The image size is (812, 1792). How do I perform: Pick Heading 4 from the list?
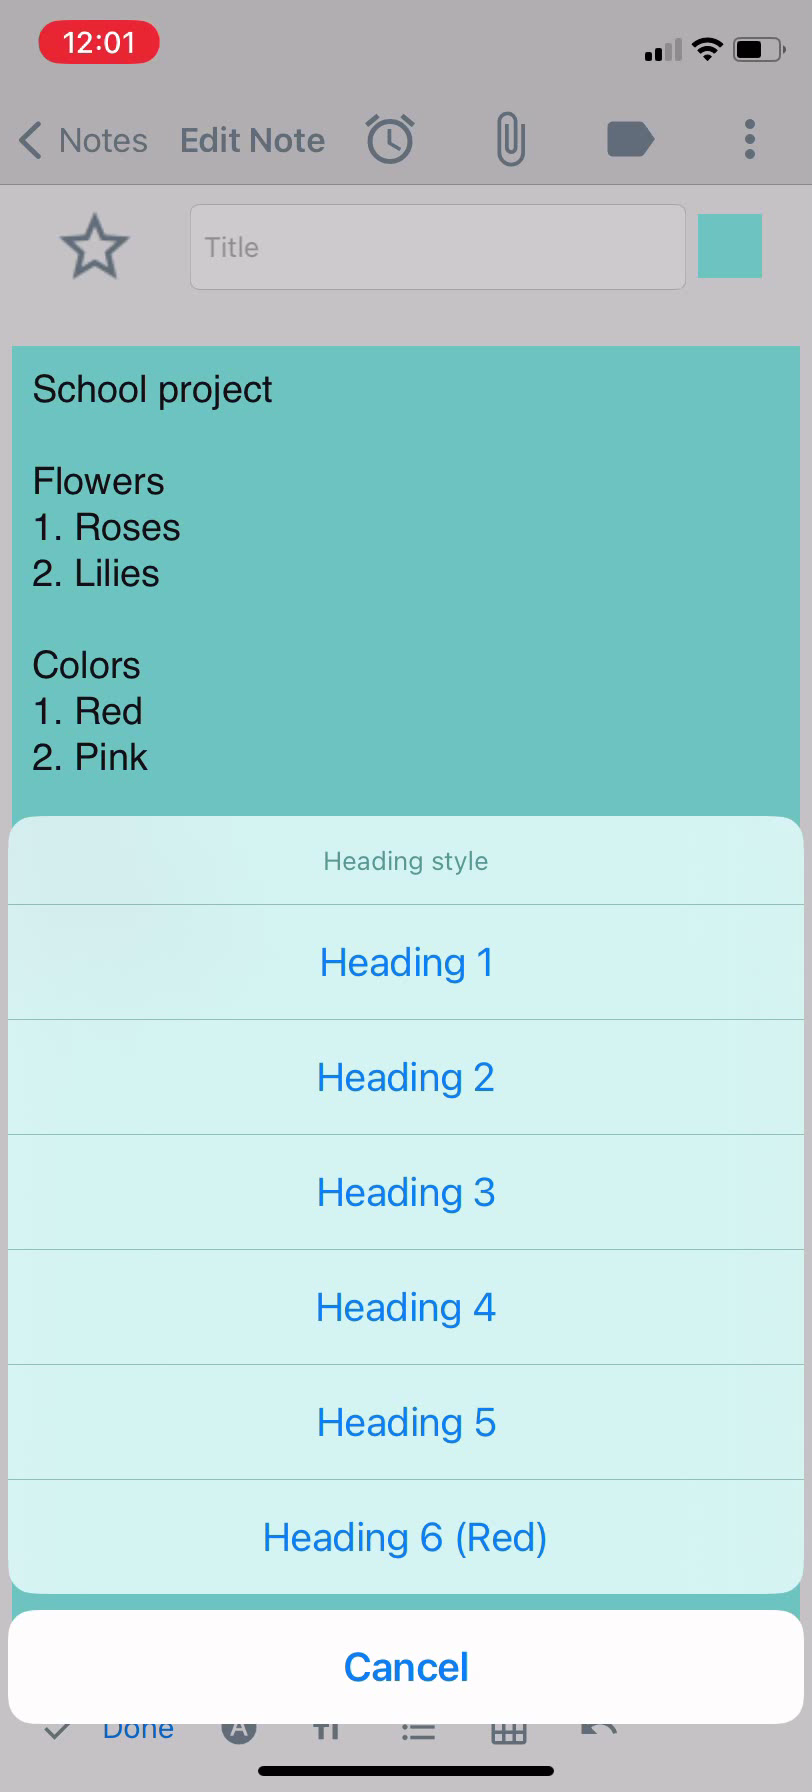[x=406, y=1307]
